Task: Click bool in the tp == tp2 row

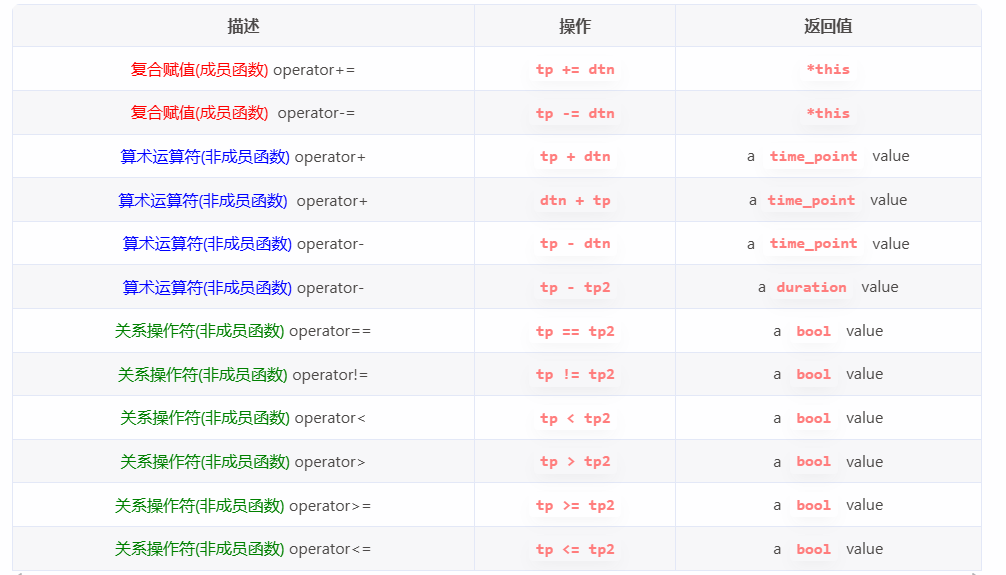Action: coord(814,331)
